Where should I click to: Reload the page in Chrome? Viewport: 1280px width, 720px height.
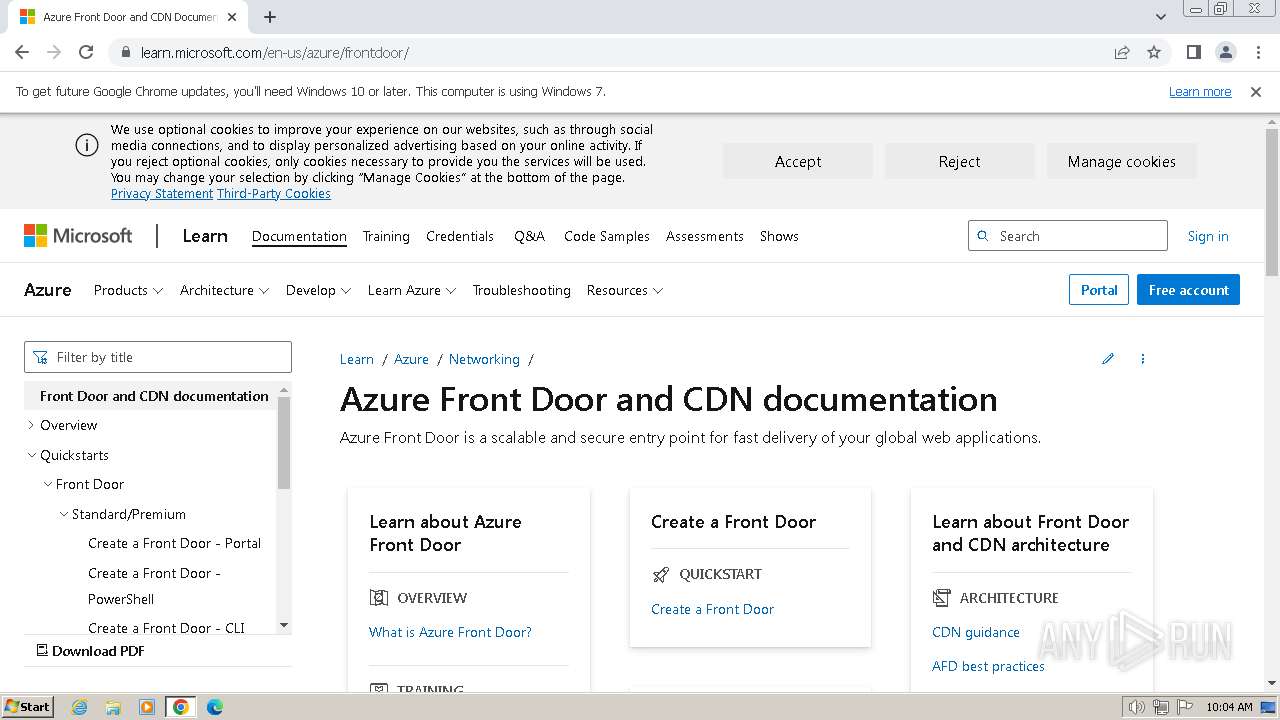86,52
